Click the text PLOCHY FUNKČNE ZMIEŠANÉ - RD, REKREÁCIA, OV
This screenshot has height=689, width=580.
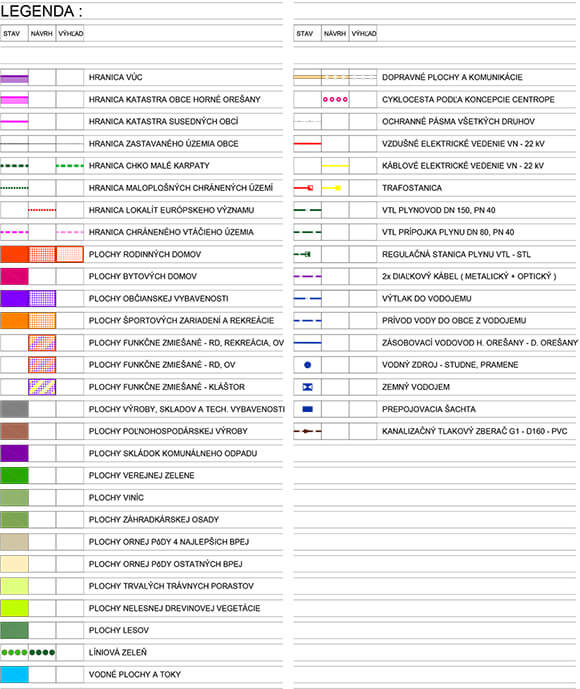[186, 343]
